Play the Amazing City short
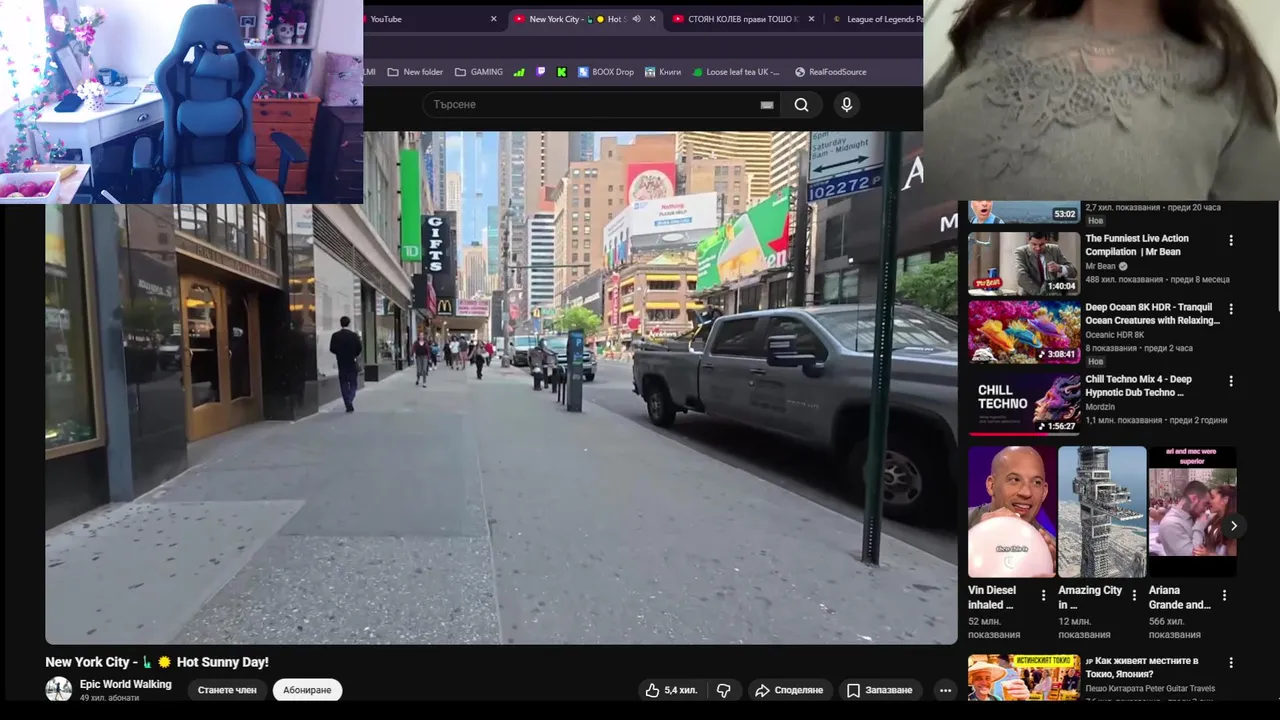1280x720 pixels. (x=1102, y=512)
